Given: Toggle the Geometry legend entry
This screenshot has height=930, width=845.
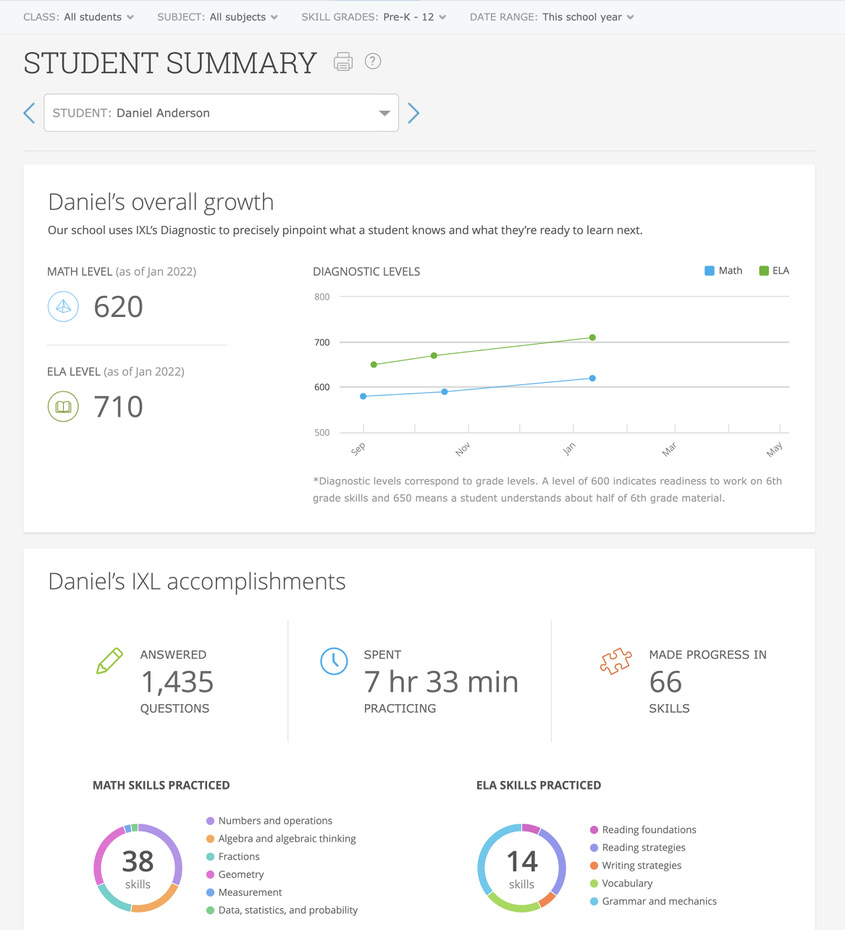Looking at the screenshot, I should pos(210,874).
